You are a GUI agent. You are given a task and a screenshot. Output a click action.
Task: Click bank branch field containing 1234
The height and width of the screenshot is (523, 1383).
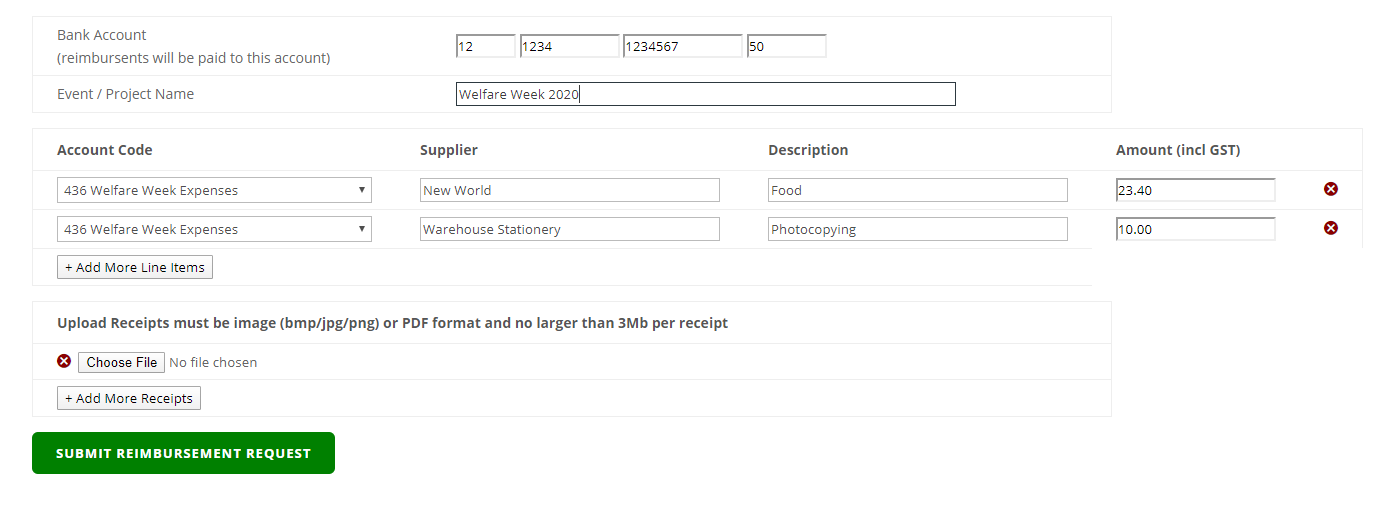[569, 46]
